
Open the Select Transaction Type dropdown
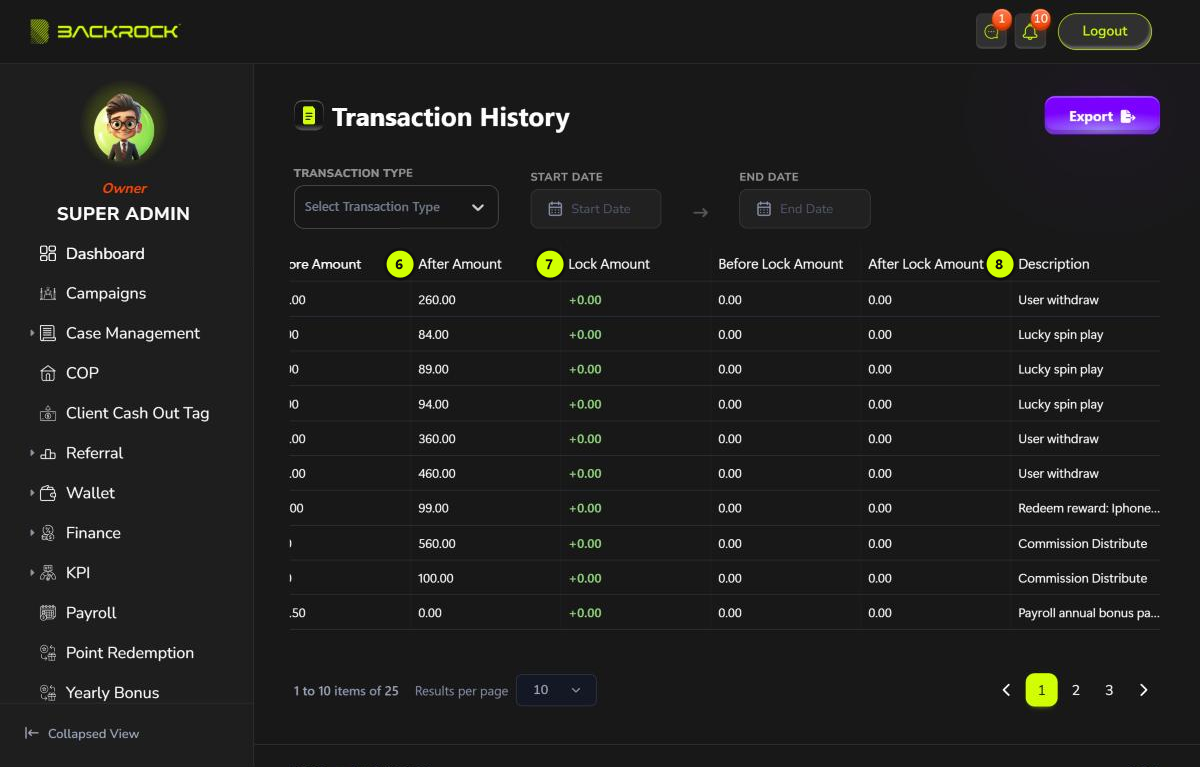(x=396, y=207)
